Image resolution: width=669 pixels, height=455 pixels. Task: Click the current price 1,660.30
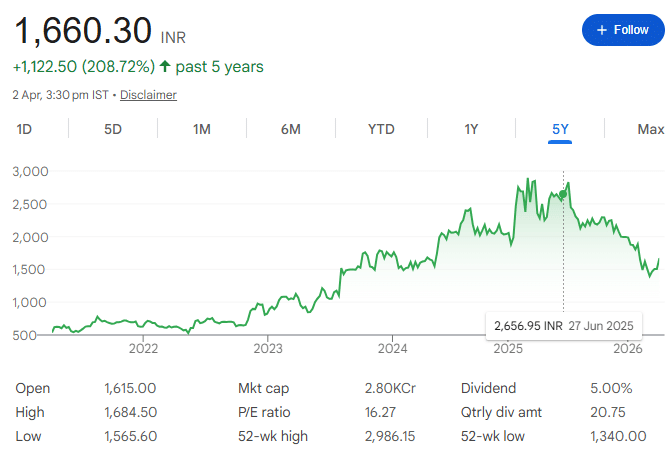pyautogui.click(x=82, y=30)
